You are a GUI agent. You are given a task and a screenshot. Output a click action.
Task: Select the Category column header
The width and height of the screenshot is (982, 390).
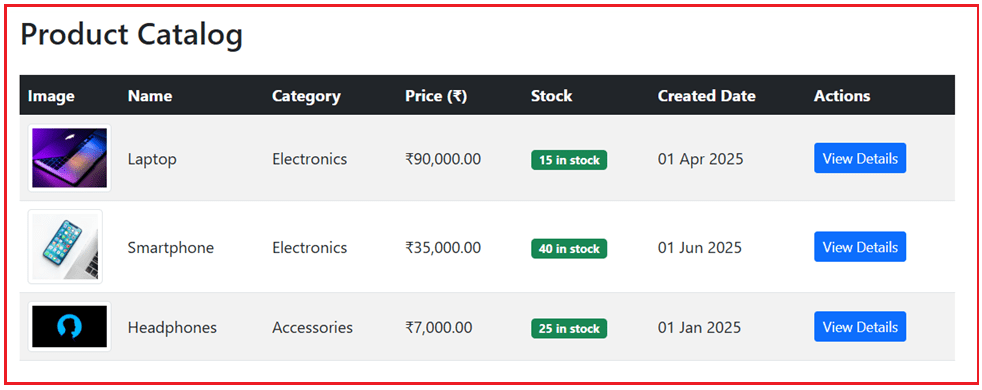point(306,96)
